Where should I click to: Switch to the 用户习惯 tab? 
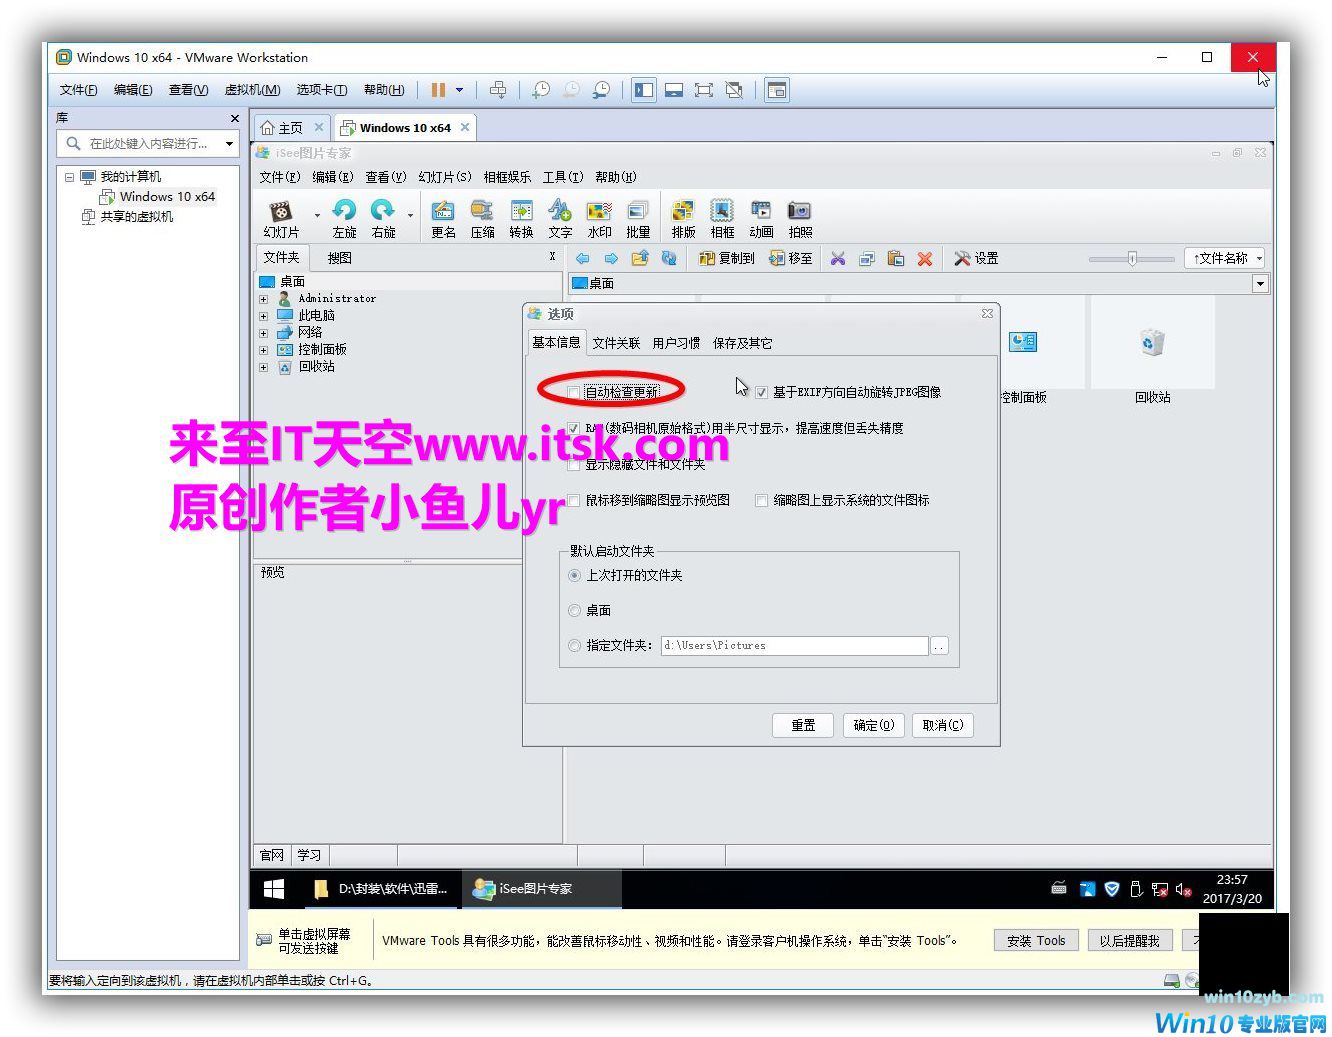[676, 343]
